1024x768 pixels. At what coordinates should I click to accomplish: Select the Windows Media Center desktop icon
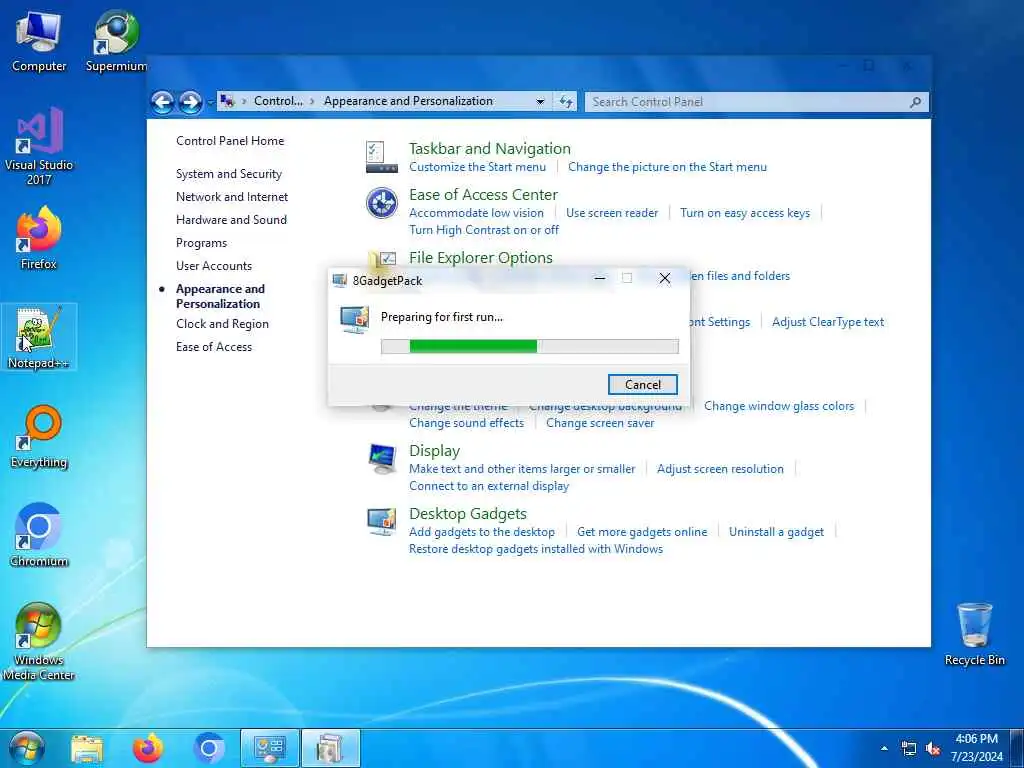[x=39, y=642]
